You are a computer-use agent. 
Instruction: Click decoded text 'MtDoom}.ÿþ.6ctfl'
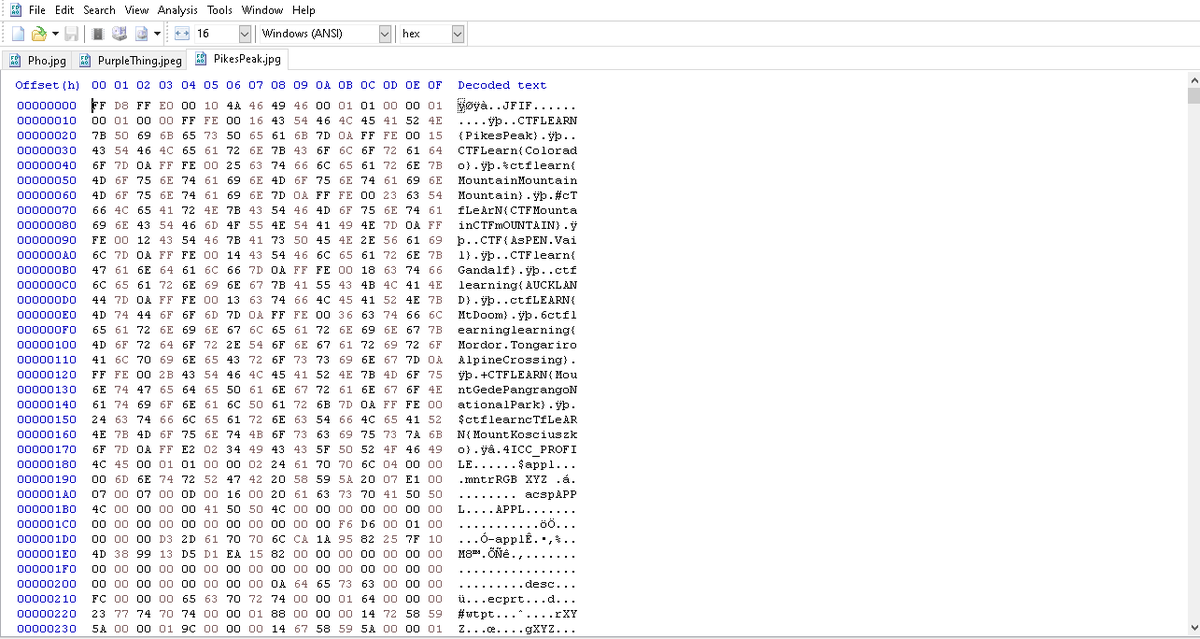pyautogui.click(x=517, y=315)
